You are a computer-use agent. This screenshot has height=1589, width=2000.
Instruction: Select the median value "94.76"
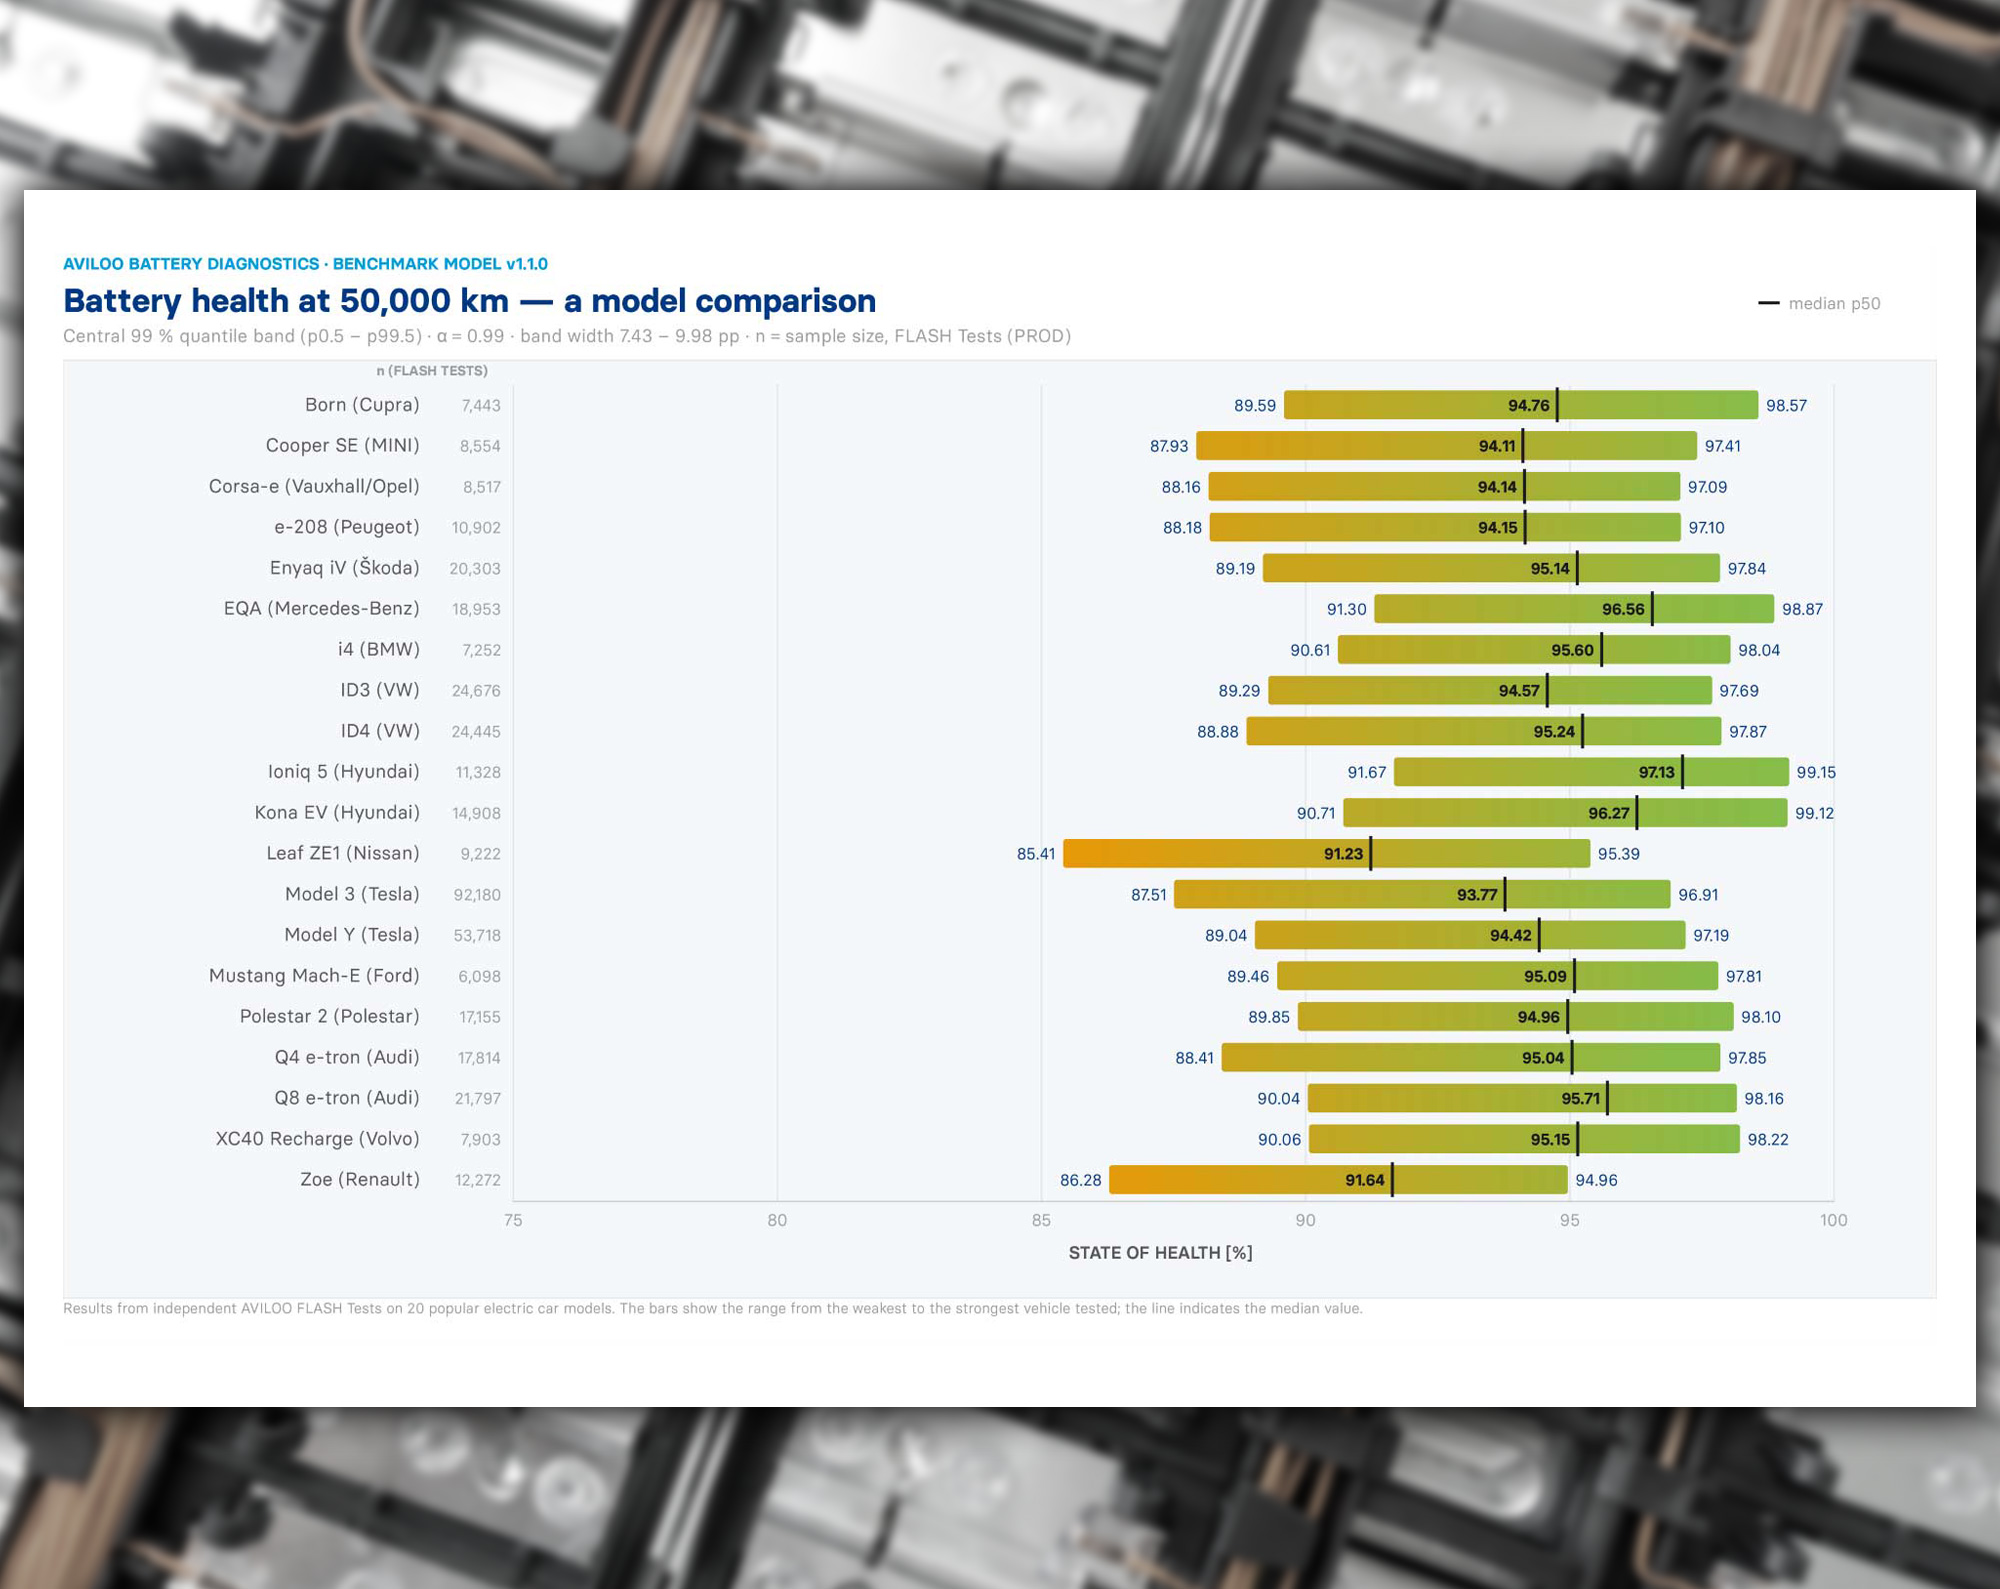coord(1529,406)
